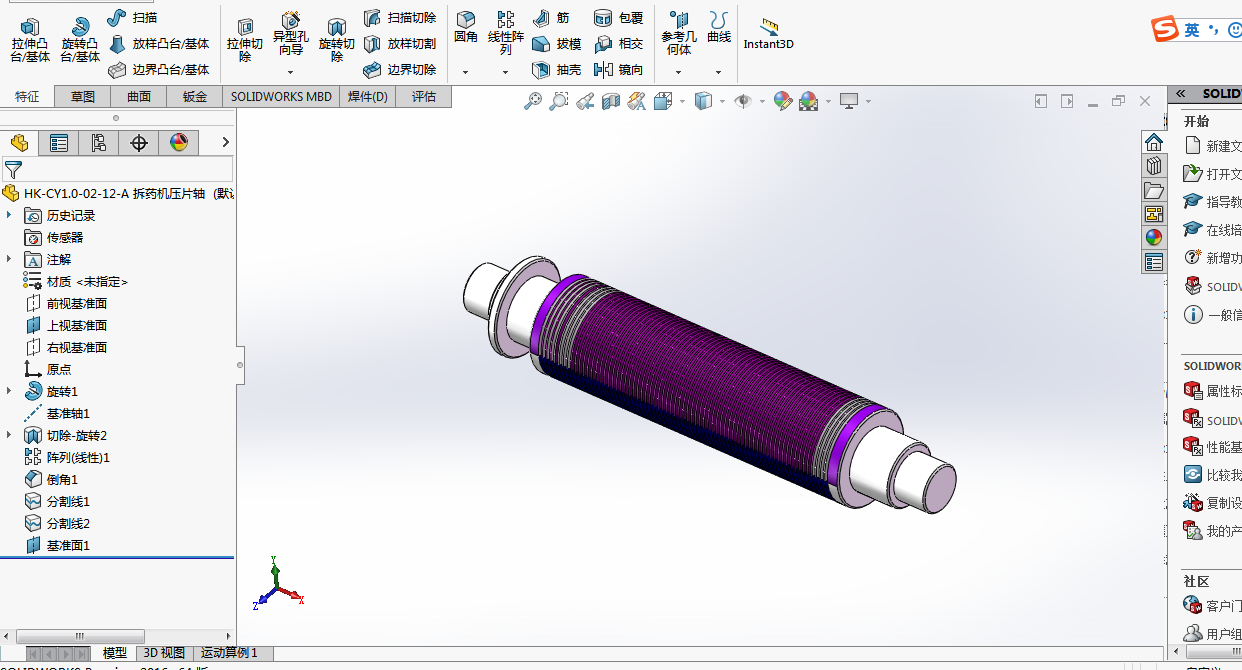Pick the 边界凸台/基体 boundary boss tool
The image size is (1242, 670).
[x=158, y=70]
